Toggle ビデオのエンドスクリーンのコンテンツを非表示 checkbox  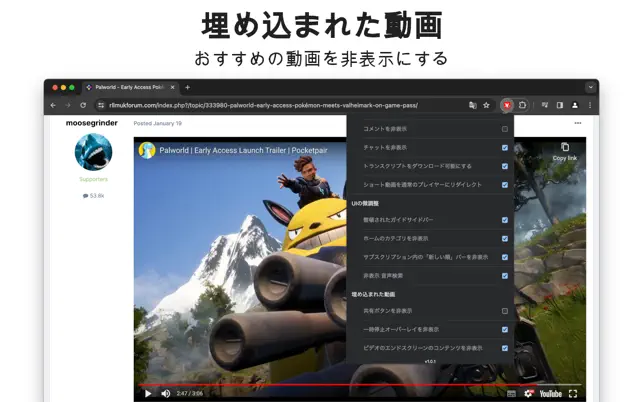click(x=505, y=348)
